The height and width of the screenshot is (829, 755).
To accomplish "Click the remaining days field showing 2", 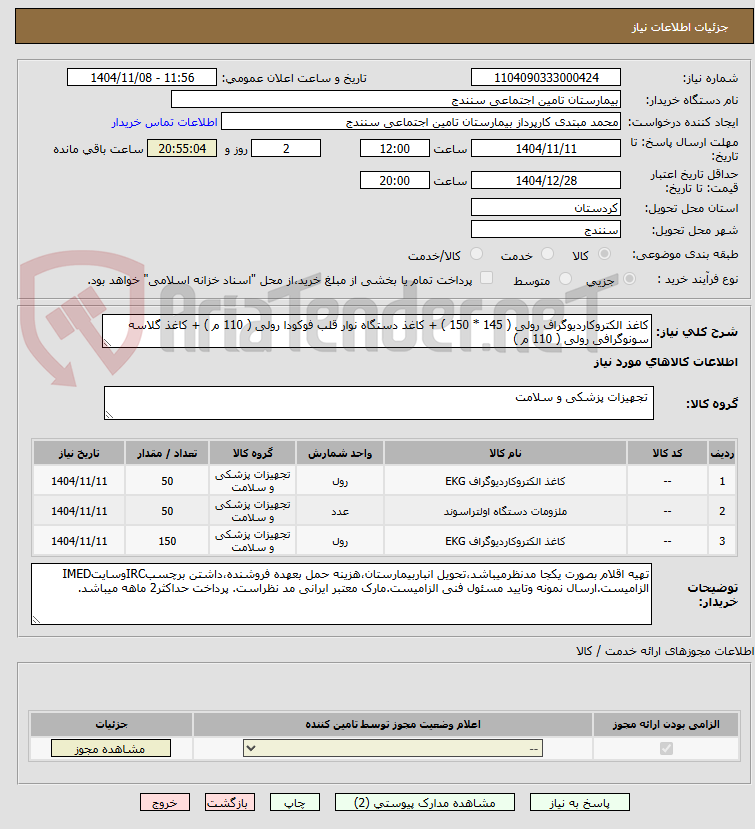I will pos(286,149).
